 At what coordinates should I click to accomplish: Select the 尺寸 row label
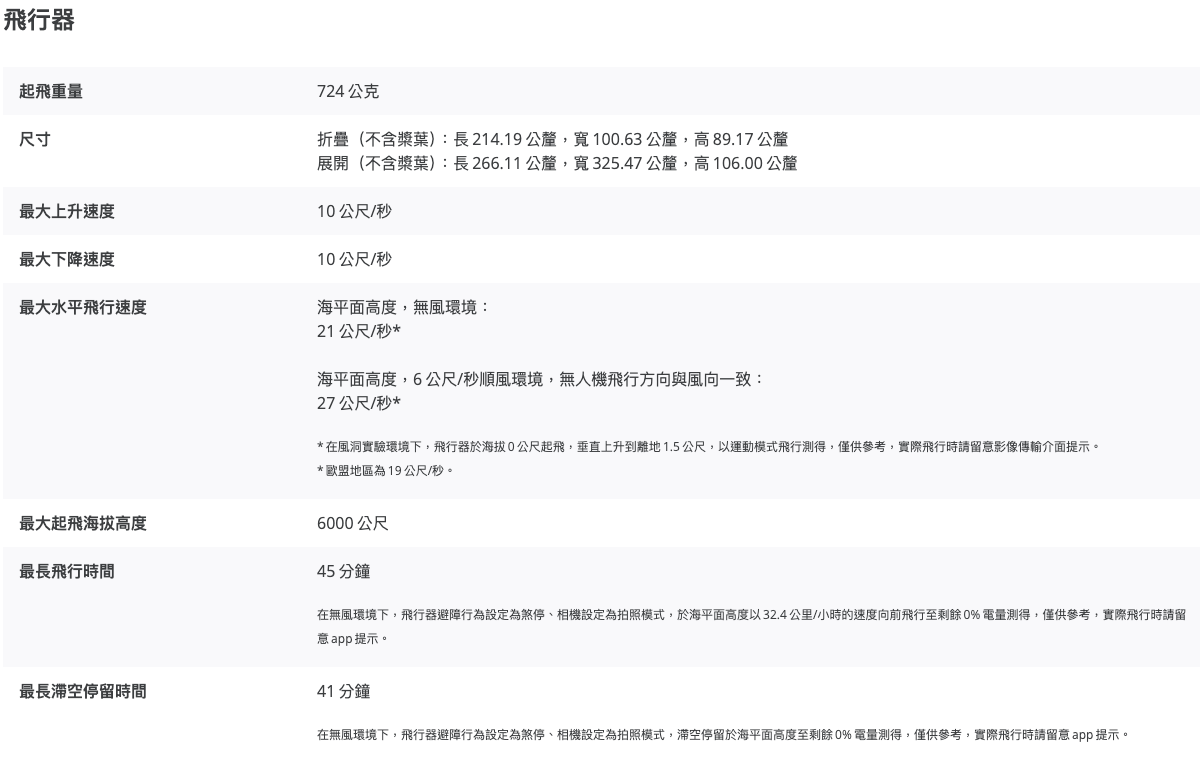click(x=35, y=139)
